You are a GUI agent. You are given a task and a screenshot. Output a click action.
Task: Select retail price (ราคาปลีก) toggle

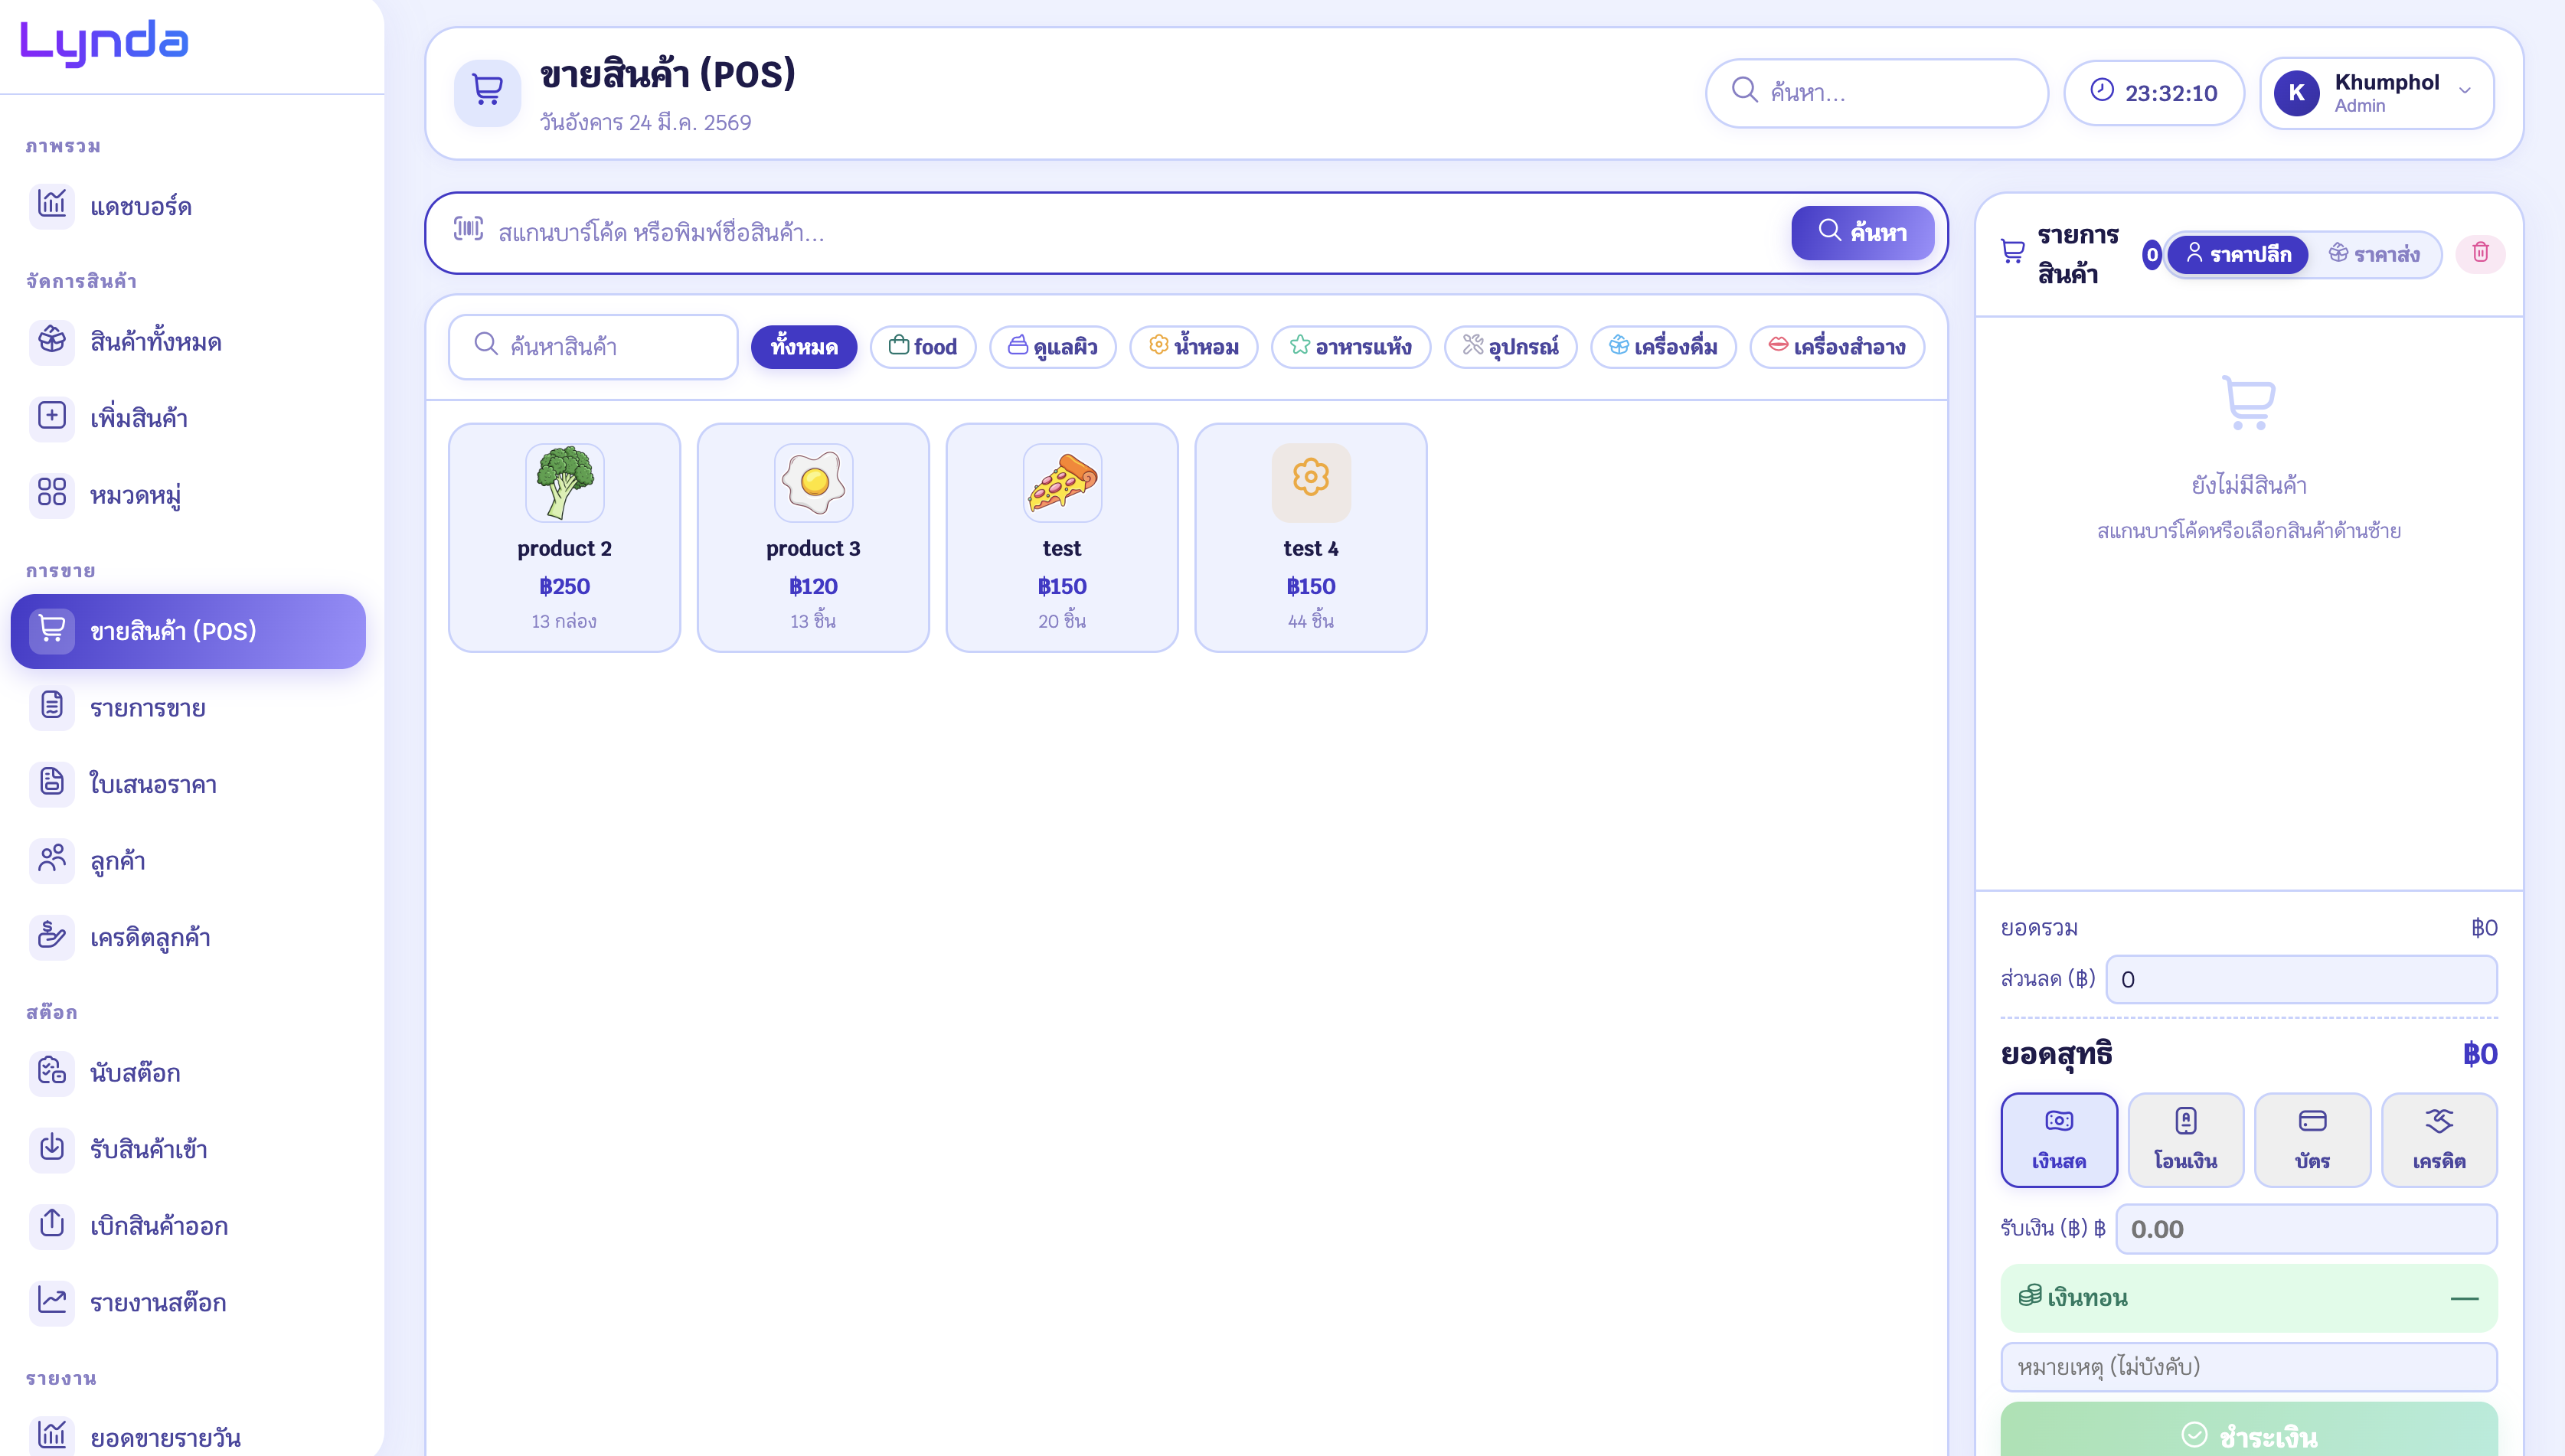(2238, 254)
